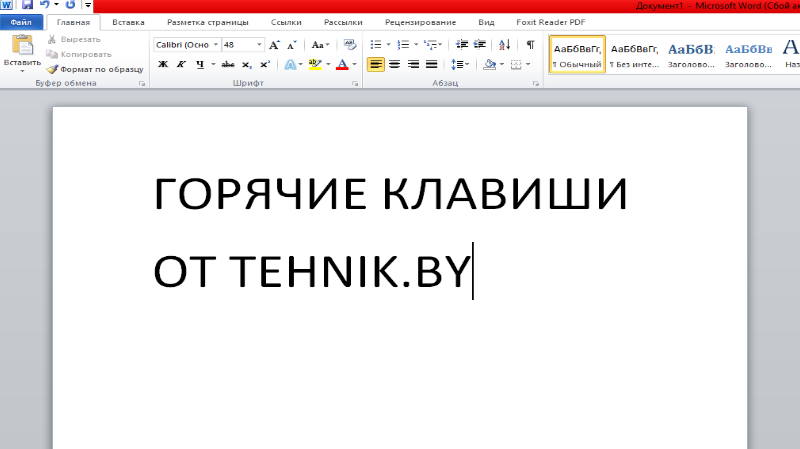Open the multilevel list button
800x449 pixels.
tap(432, 45)
